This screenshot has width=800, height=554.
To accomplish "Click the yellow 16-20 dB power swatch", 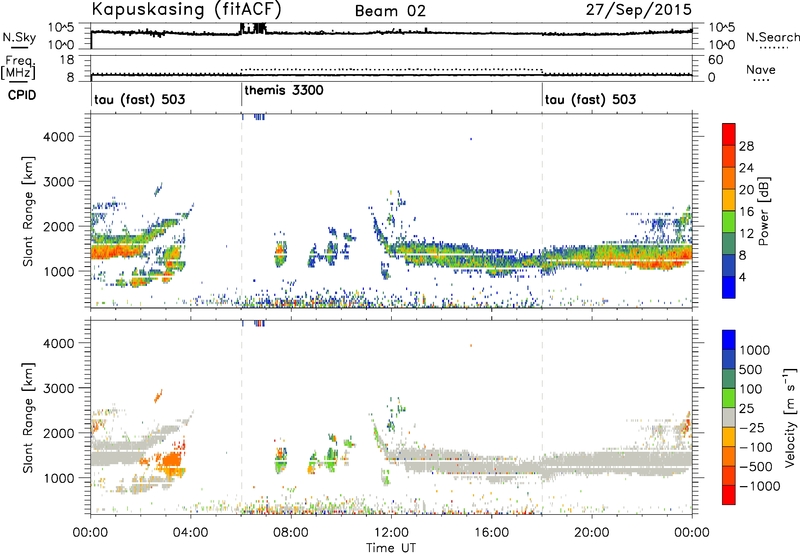I will 729,200.
